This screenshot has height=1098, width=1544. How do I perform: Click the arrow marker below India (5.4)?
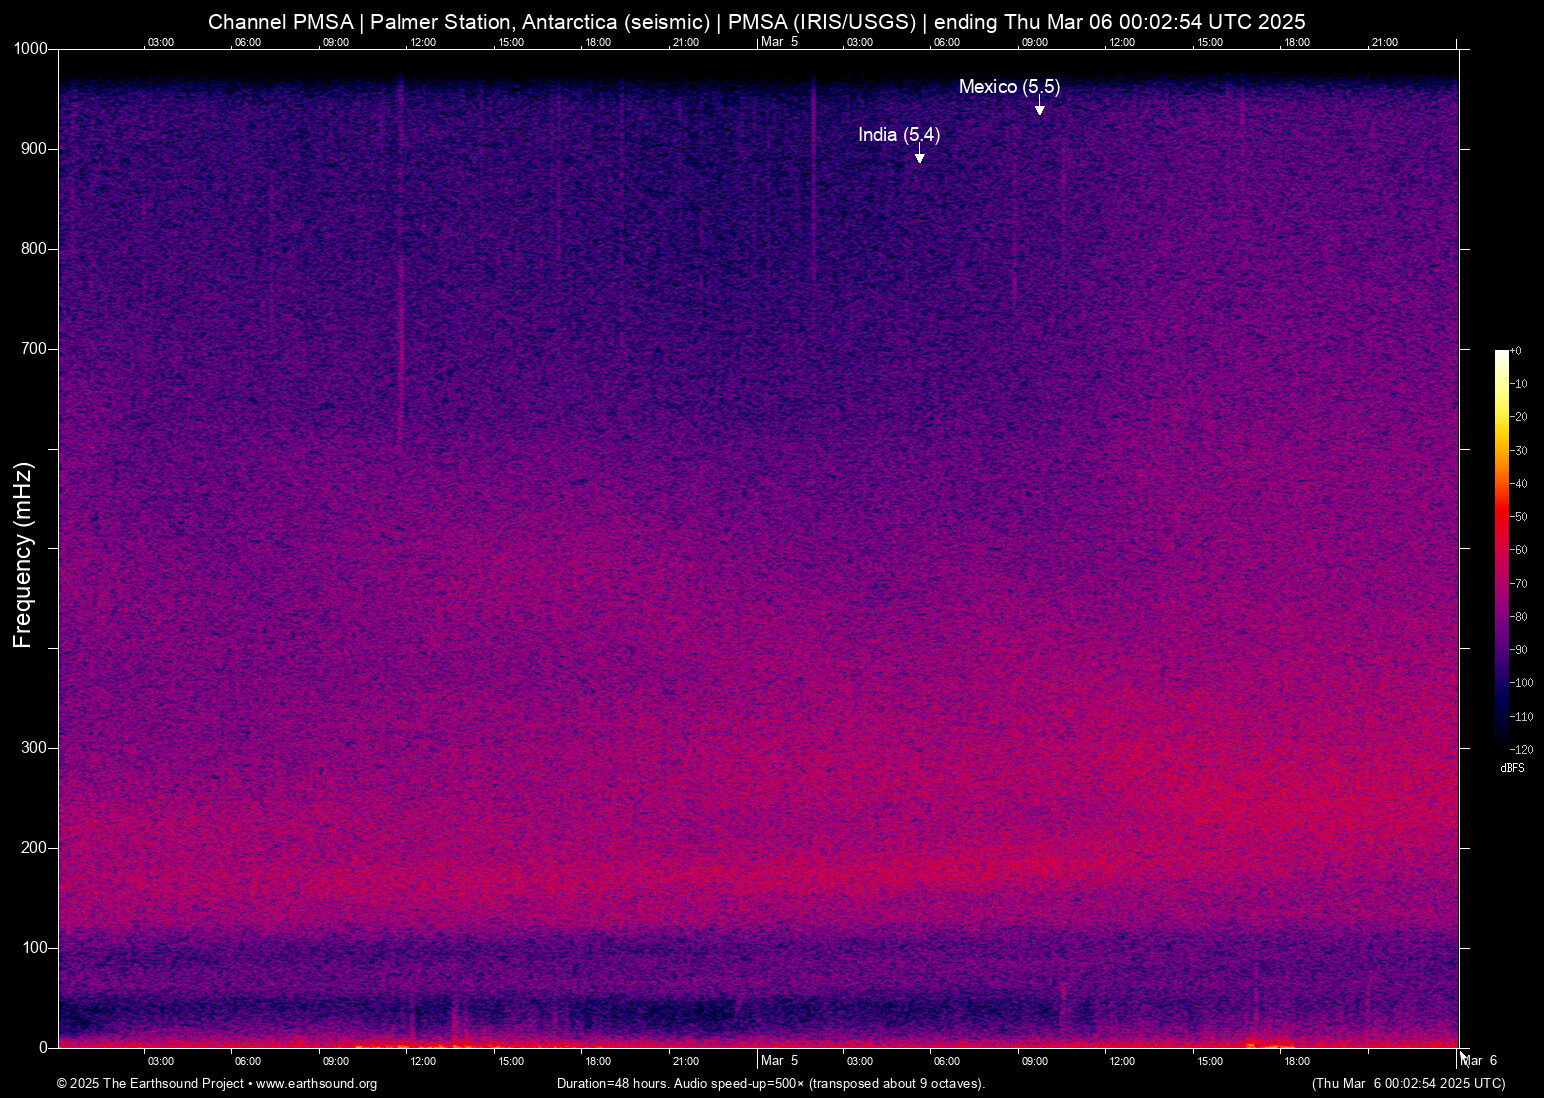[x=919, y=158]
